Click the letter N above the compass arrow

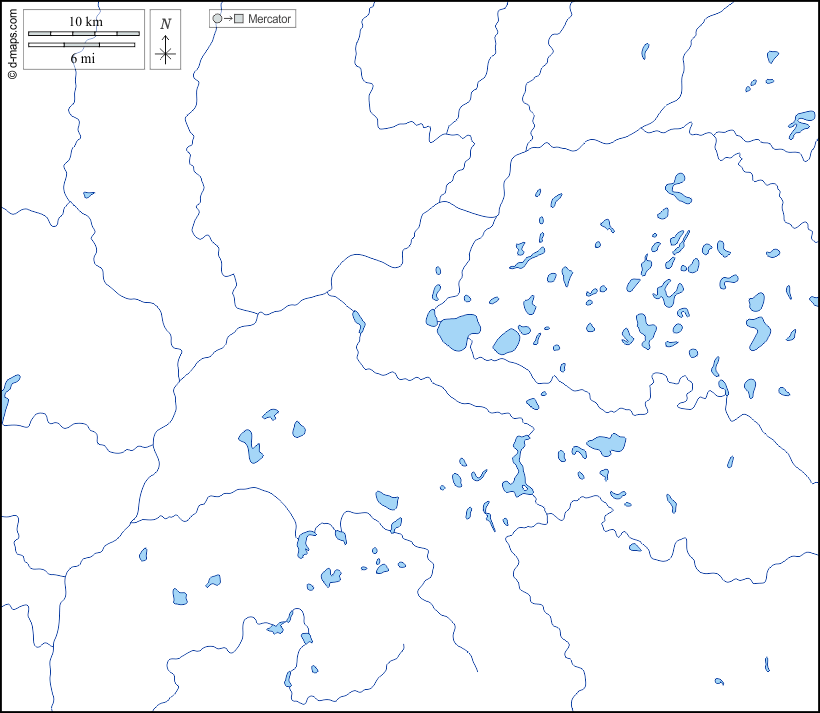166,23
